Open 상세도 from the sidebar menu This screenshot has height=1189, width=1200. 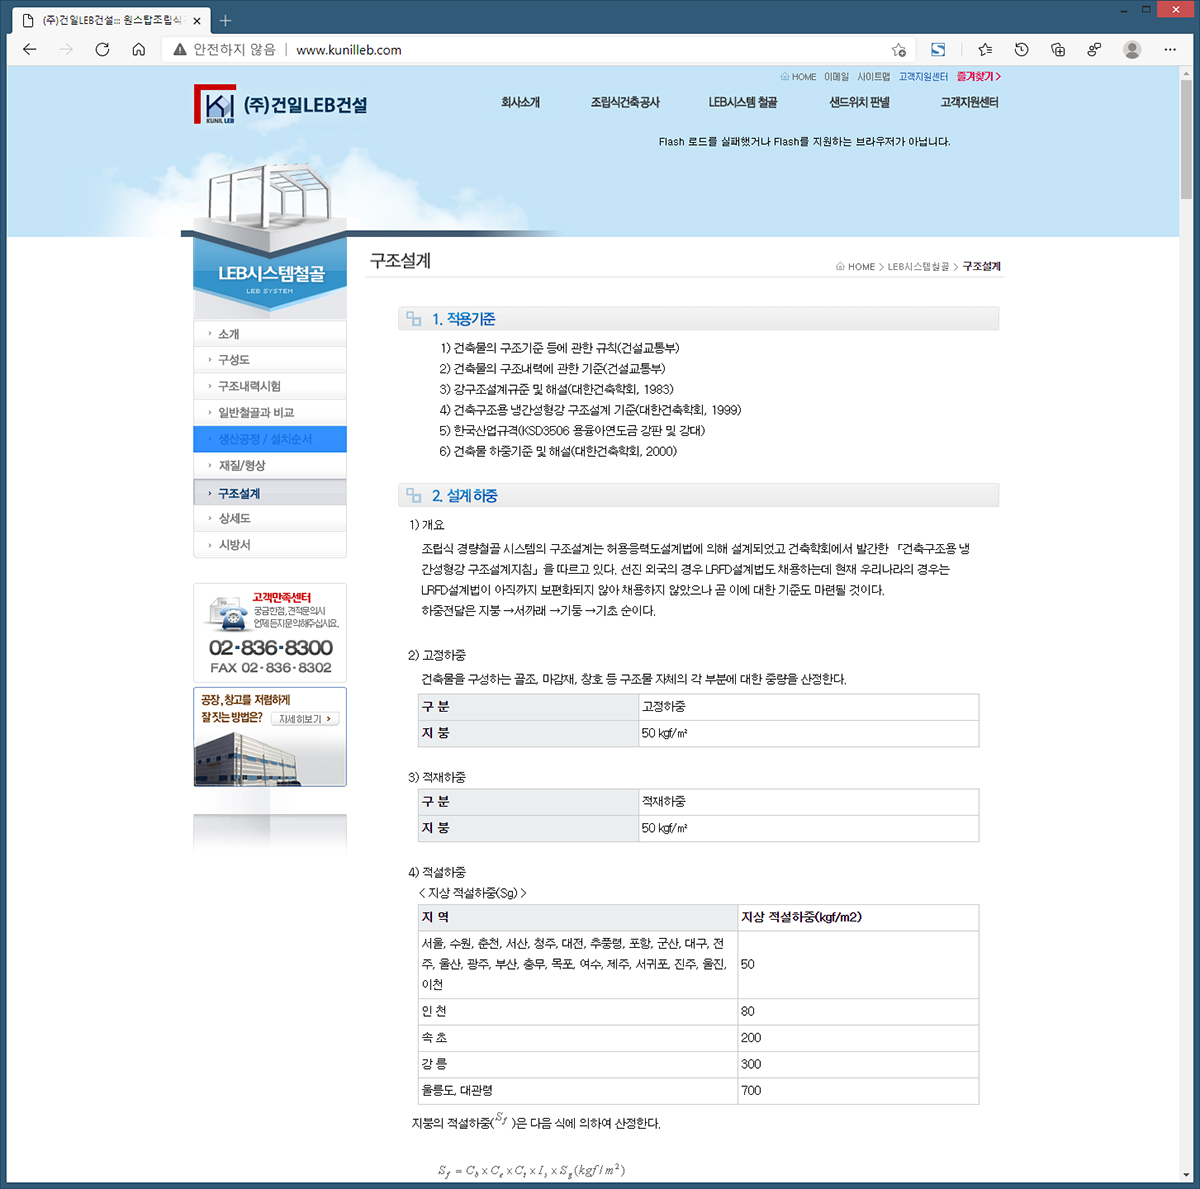tap(235, 518)
